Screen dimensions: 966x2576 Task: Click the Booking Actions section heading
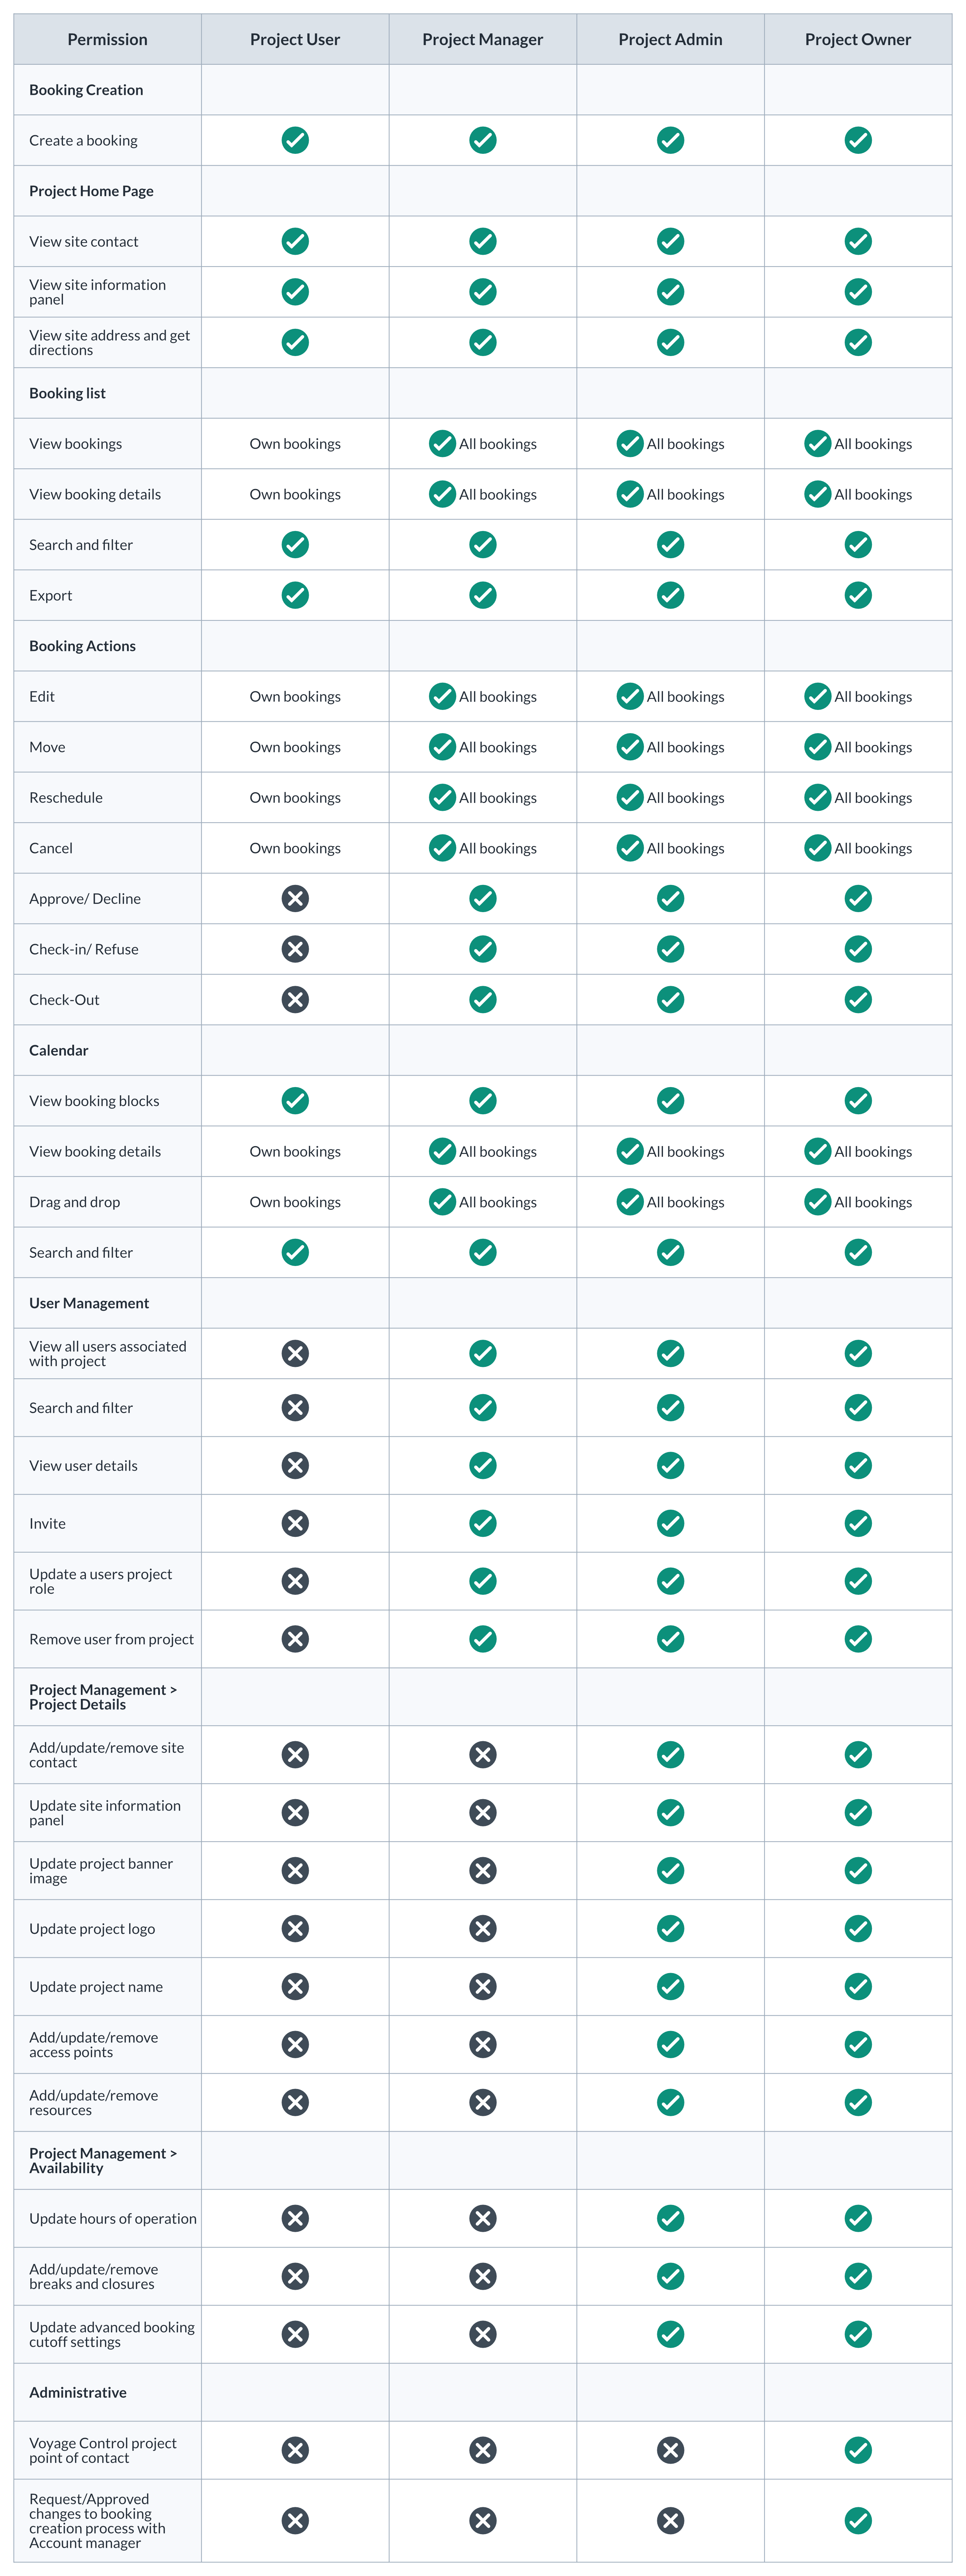pos(82,646)
